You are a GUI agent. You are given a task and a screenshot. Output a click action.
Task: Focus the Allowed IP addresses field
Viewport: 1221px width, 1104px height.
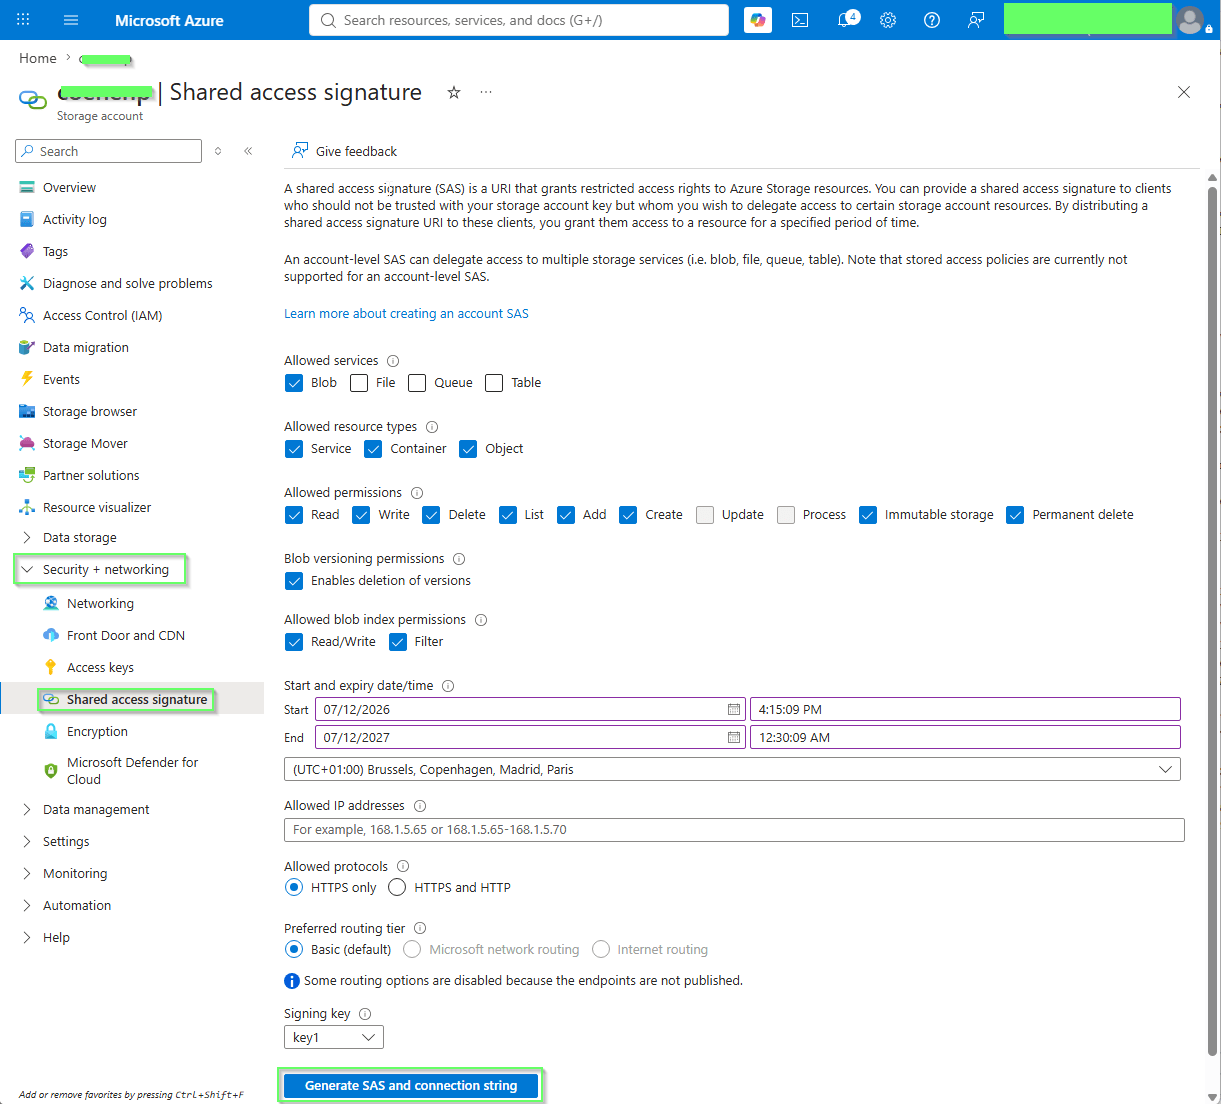[x=734, y=829]
